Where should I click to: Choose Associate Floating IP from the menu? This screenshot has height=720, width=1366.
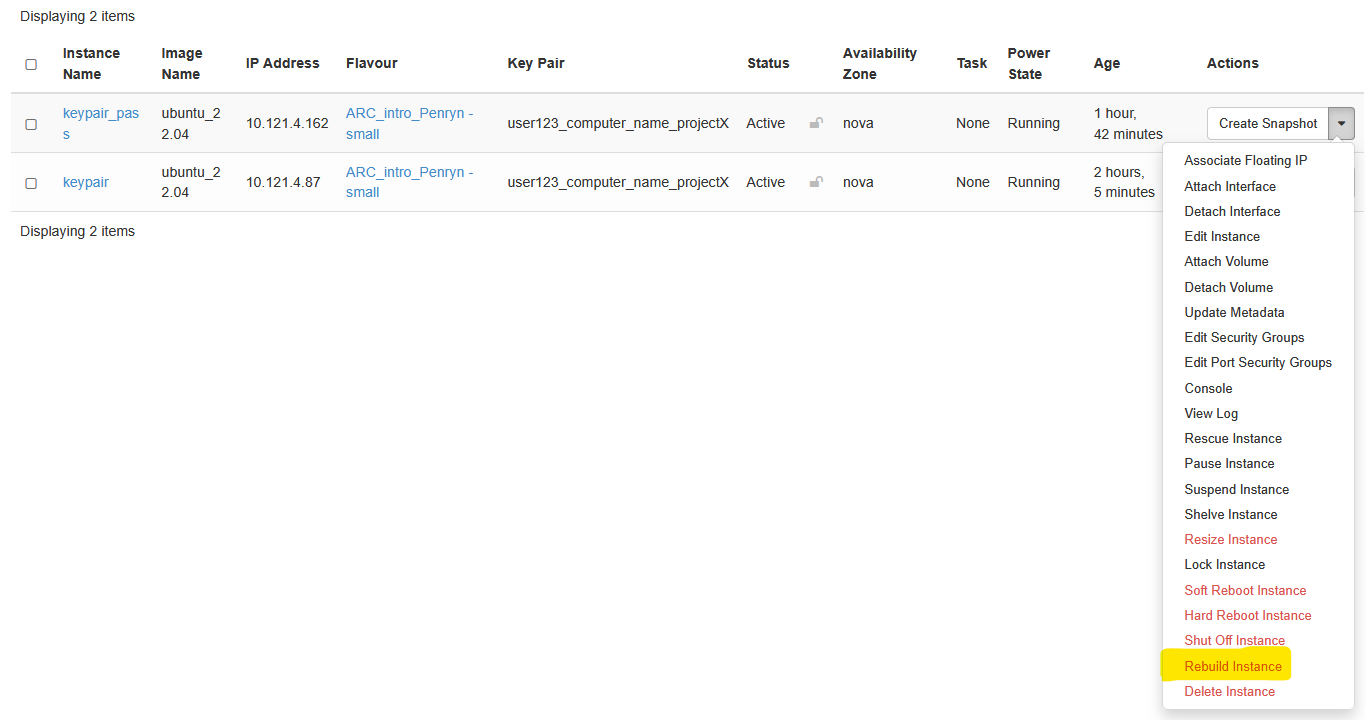(1245, 160)
